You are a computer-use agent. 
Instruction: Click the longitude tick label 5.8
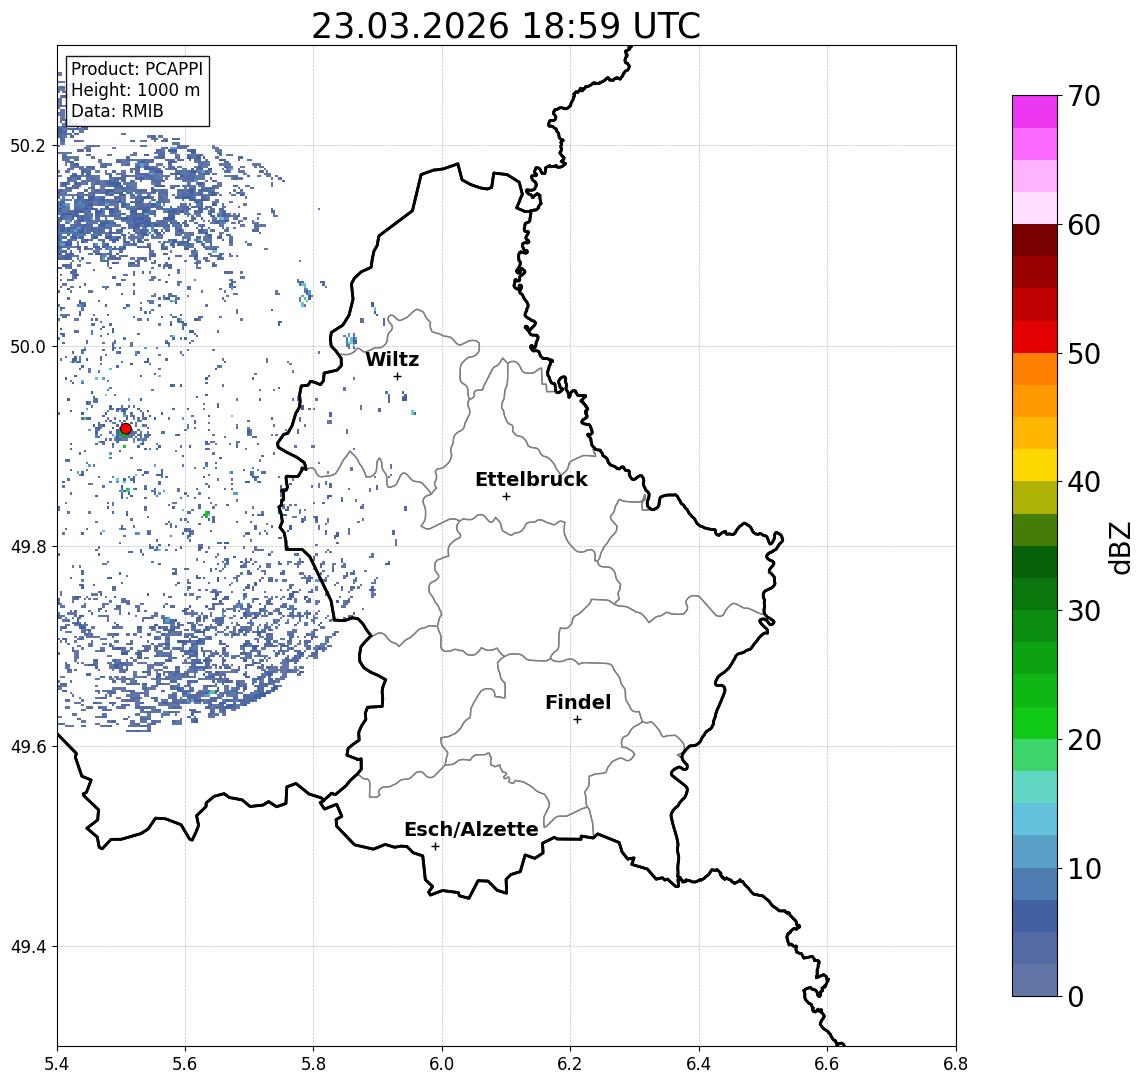click(313, 1064)
